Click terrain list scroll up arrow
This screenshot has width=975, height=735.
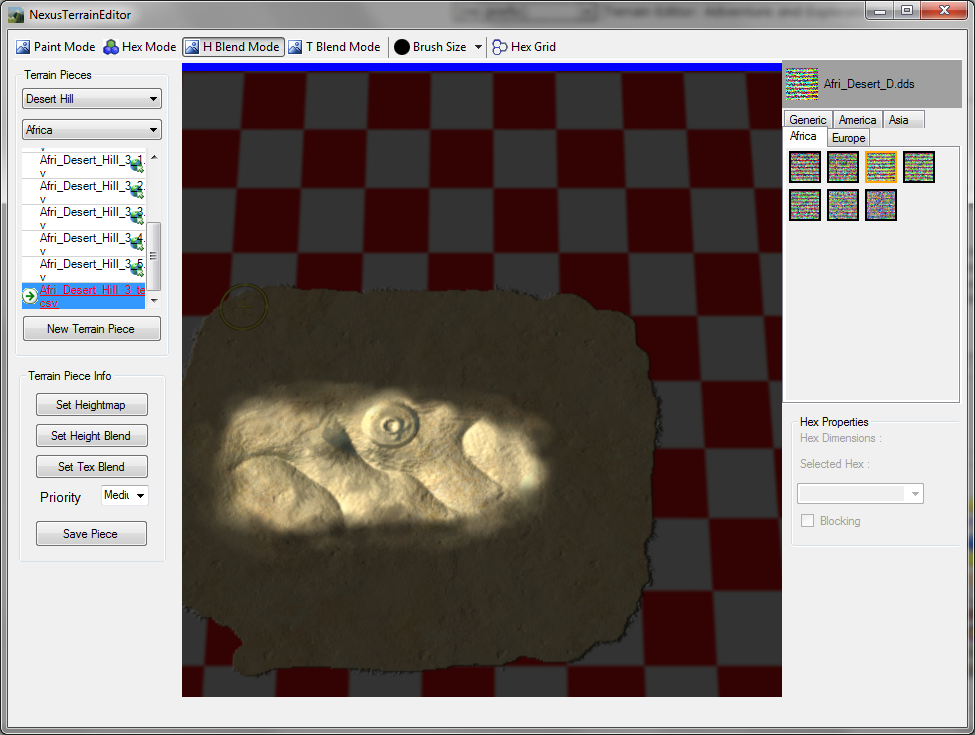(154, 157)
